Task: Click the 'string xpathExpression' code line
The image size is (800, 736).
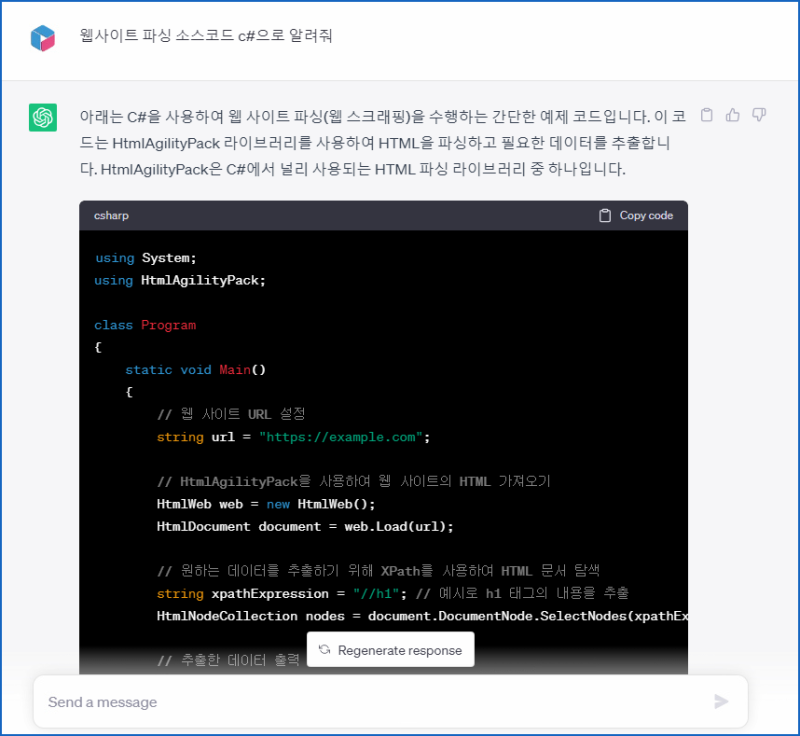Action: (392, 594)
